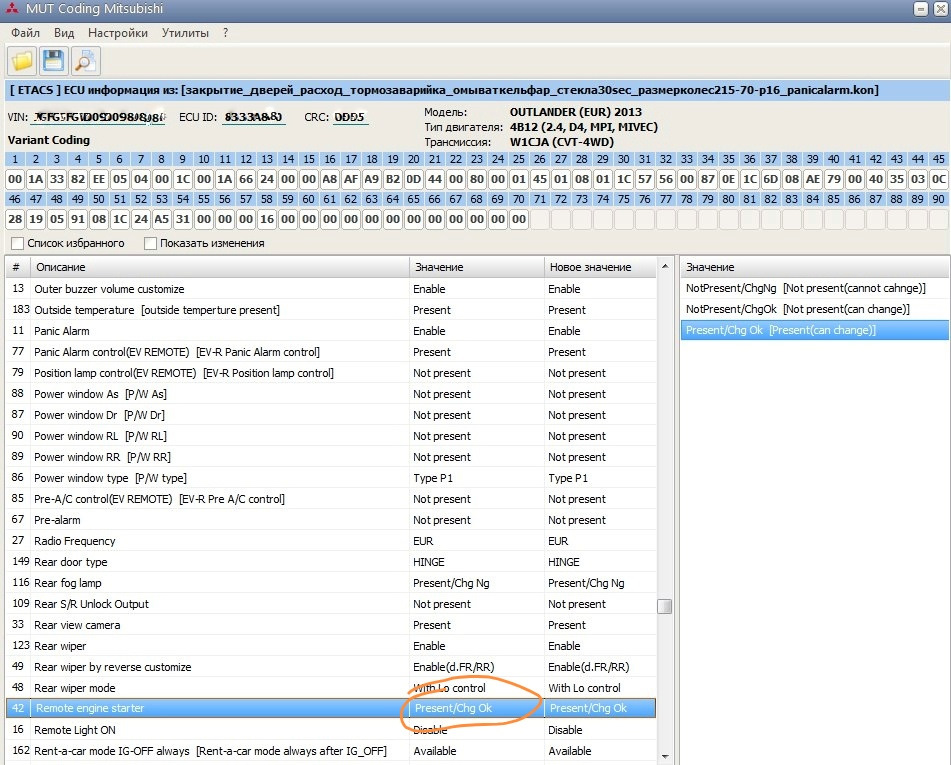Toggle the Показать изменения checkbox
951x765 pixels.
pos(151,243)
